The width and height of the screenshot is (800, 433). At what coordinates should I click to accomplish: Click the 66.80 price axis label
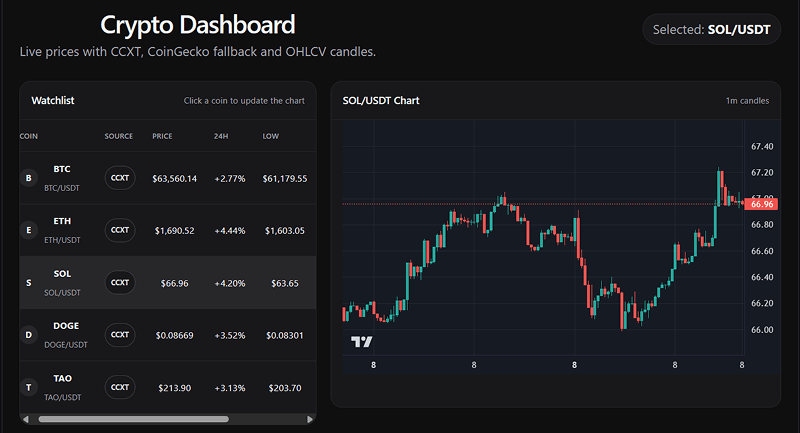pos(762,224)
